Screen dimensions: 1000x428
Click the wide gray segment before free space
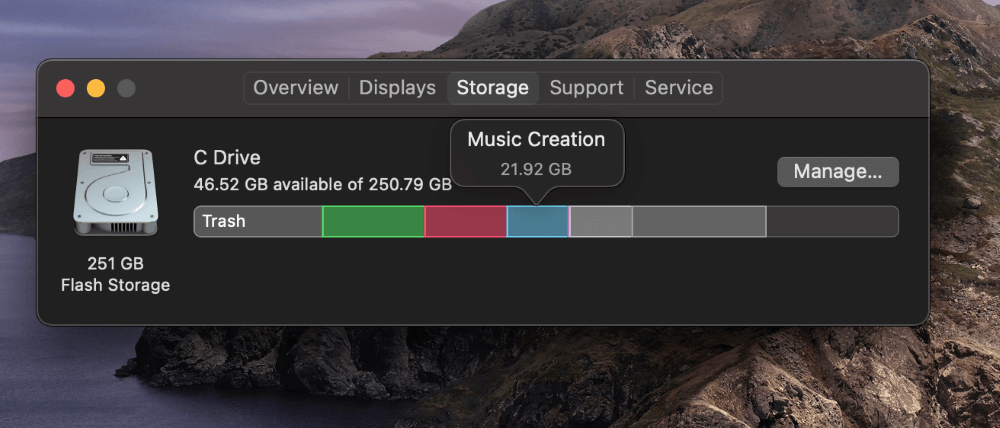click(x=699, y=221)
